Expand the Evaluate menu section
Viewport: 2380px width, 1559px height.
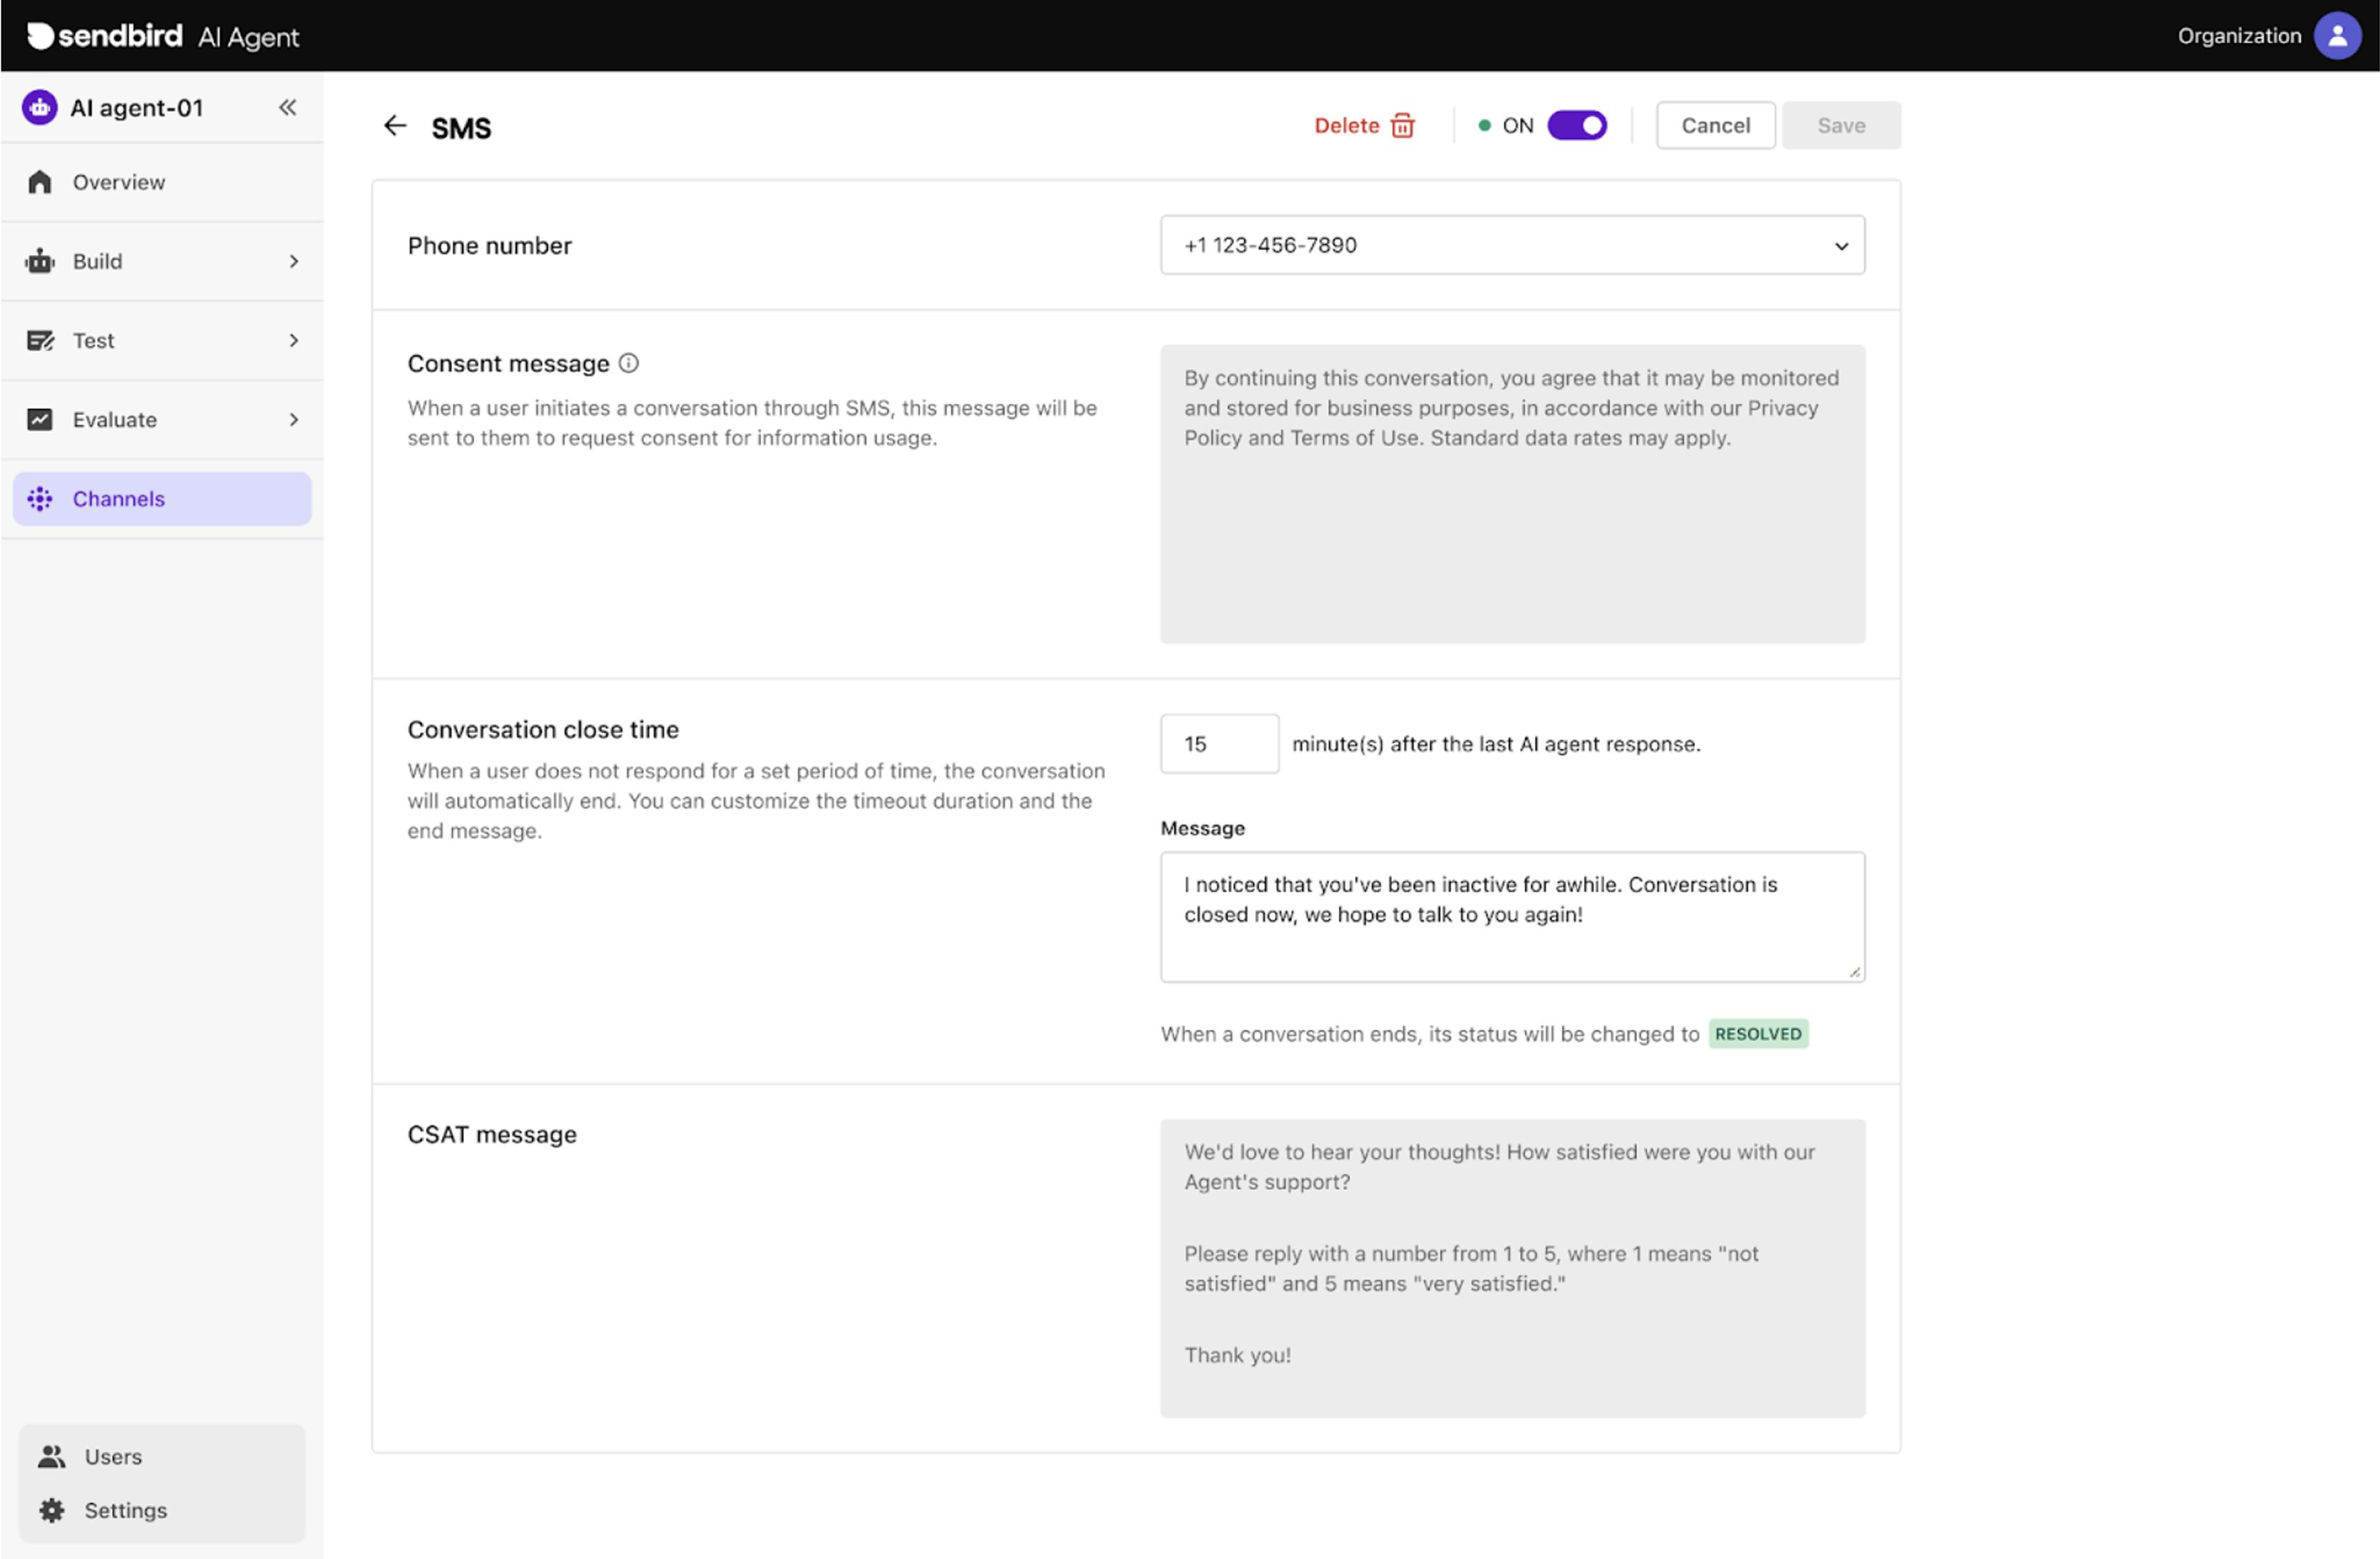click(x=162, y=420)
